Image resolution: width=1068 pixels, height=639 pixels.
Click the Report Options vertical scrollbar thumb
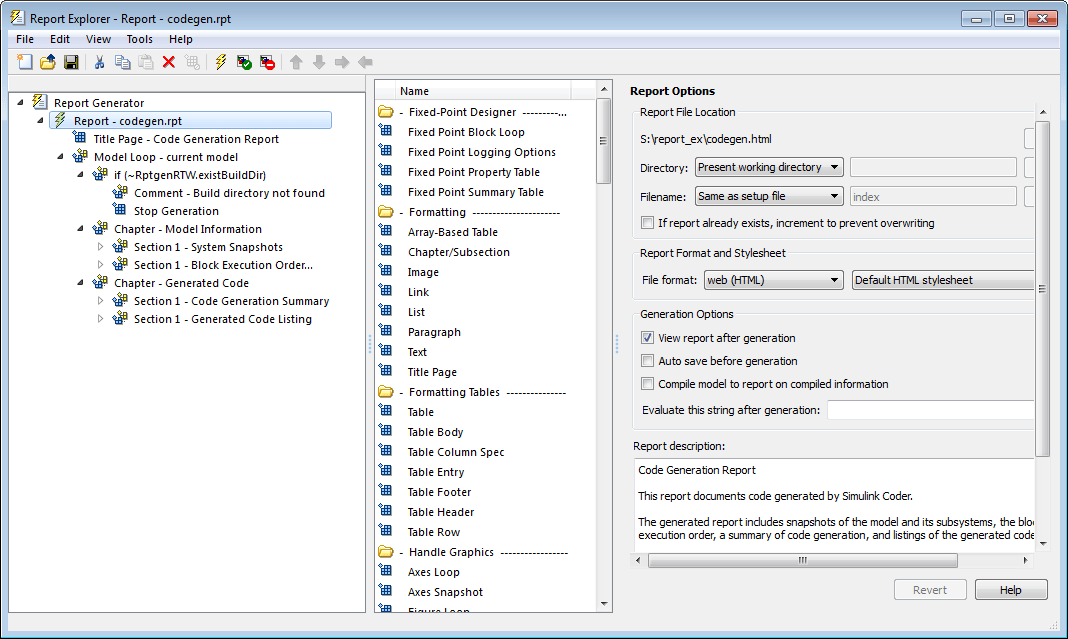(x=1043, y=289)
